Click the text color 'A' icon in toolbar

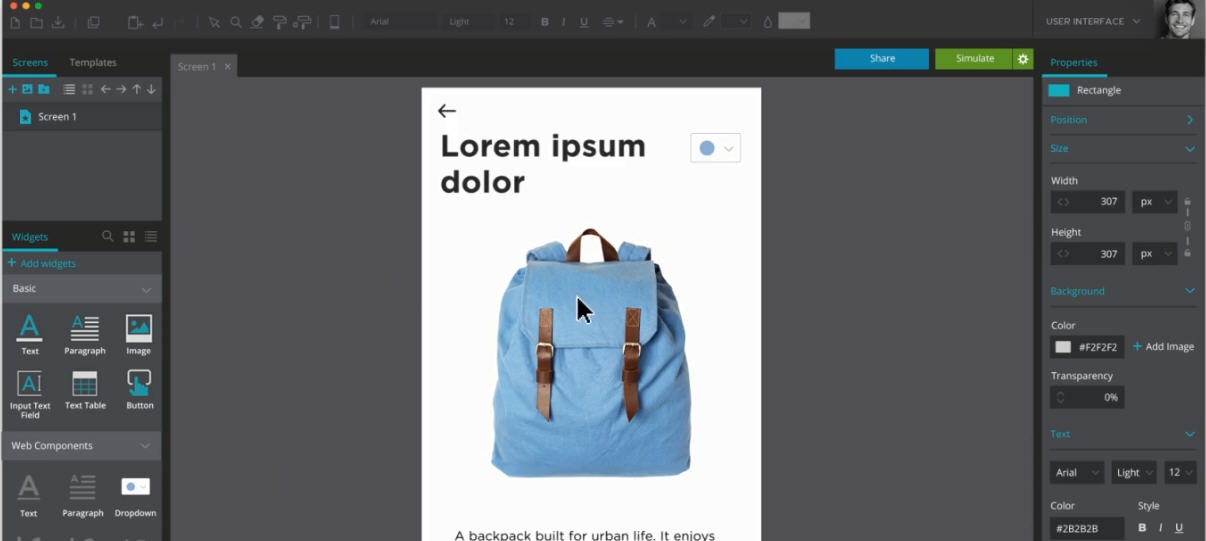(651, 22)
